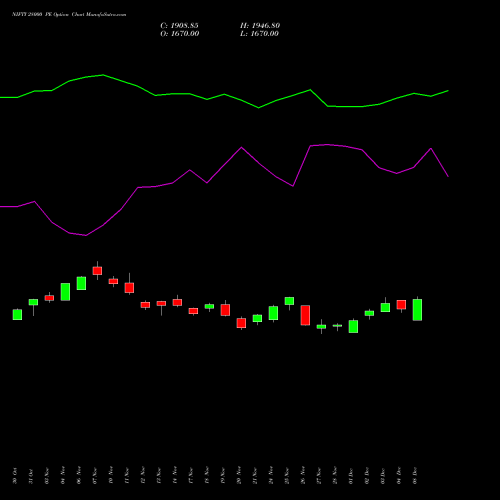Screen dimensions: 500x500
Task: Select the green candle for 24 Nov
Action: pyautogui.click(x=273, y=313)
